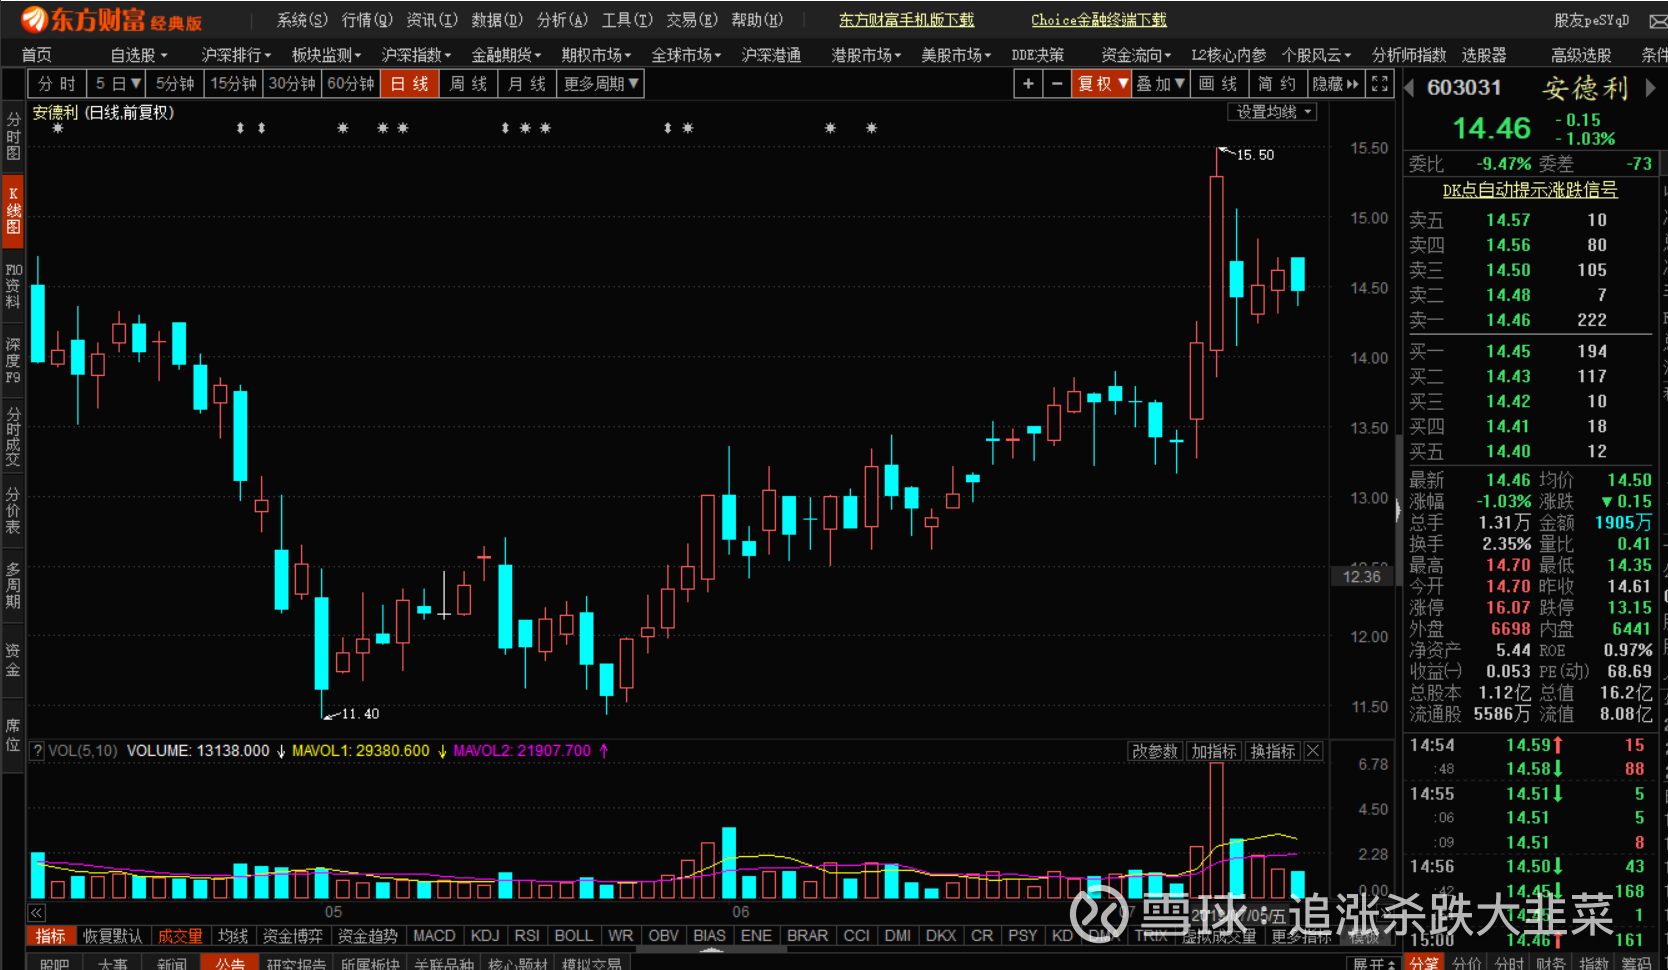Open 行情(Q) menu
Viewport: 1668px width, 970px height.
pyautogui.click(x=367, y=20)
